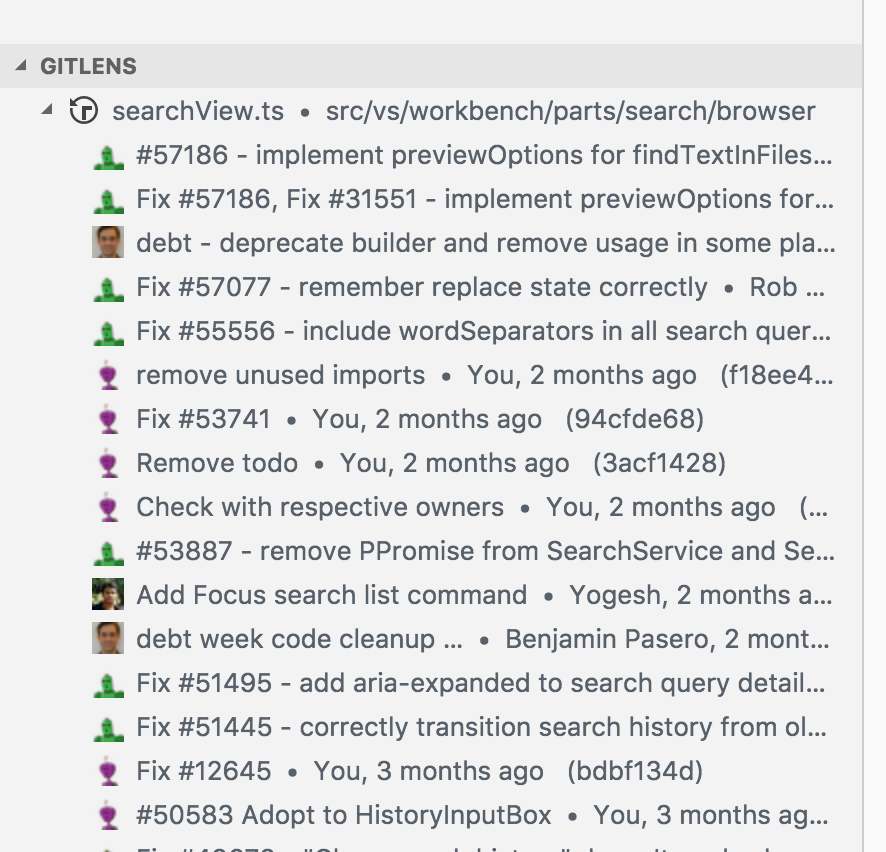Click the green avatar on '#53887 - remove PPromise' commit
Viewport: 886px width, 852px height.
tap(108, 551)
